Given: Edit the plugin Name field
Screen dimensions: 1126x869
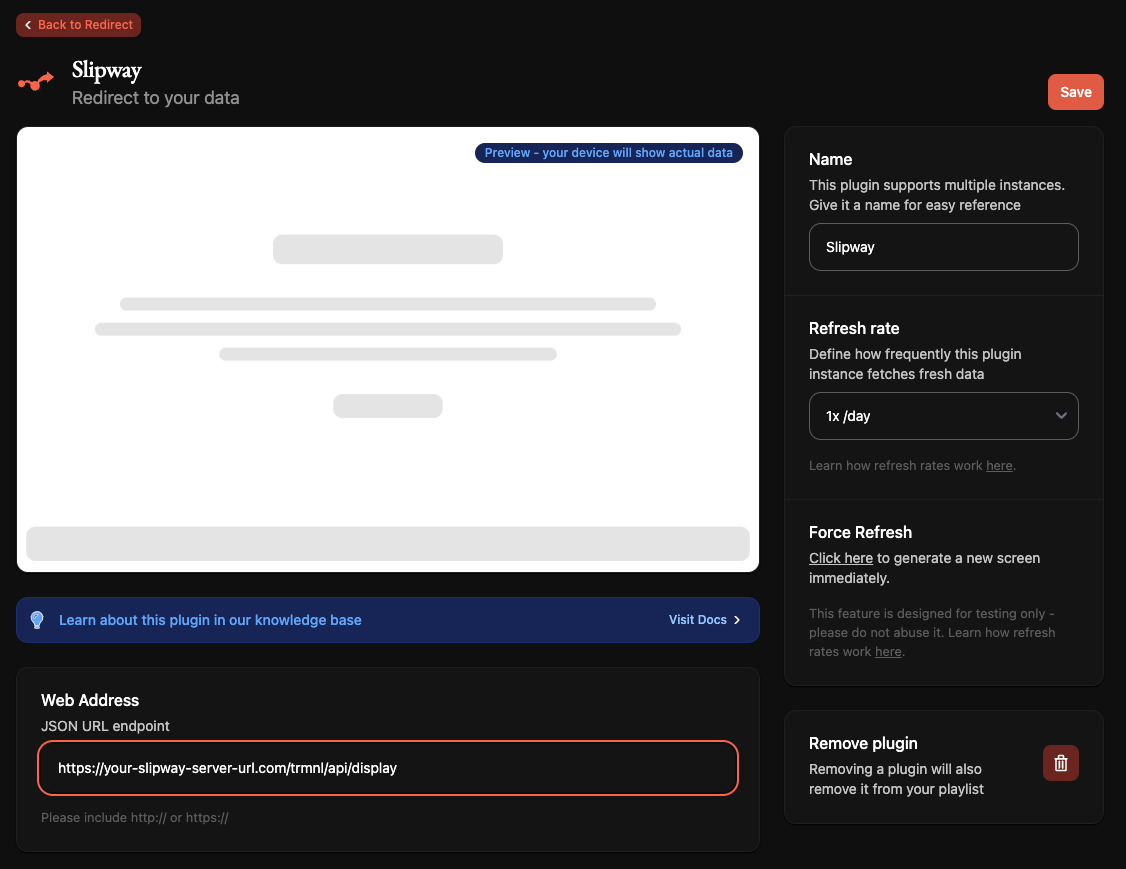Looking at the screenshot, I should 943,247.
